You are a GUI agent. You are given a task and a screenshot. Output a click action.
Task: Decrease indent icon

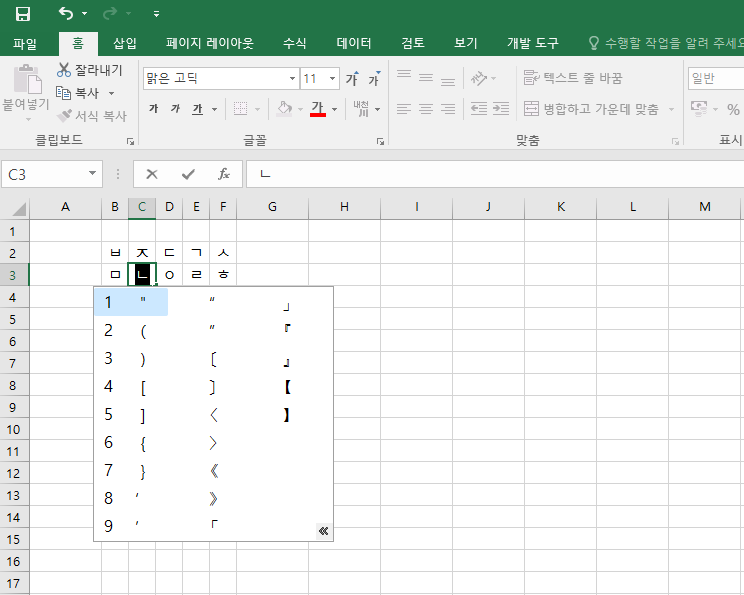(479, 109)
